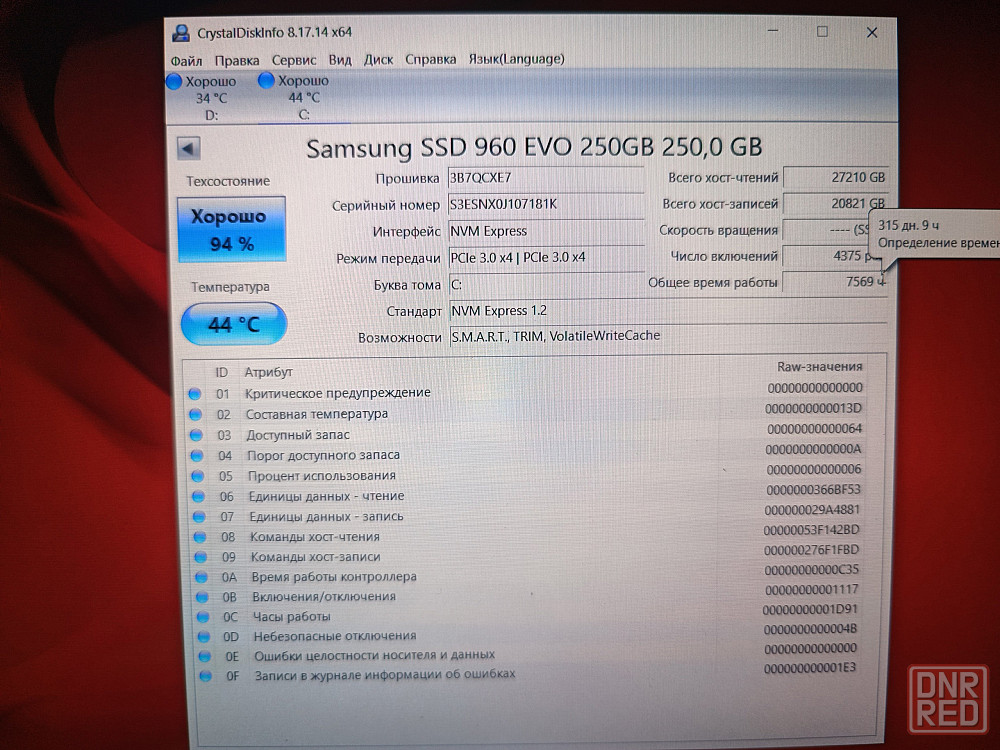Click status icon for Единицы данных - чтение

coord(198,497)
